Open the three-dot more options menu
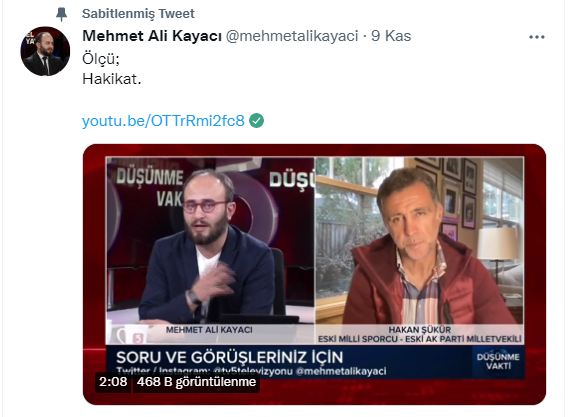 (537, 37)
